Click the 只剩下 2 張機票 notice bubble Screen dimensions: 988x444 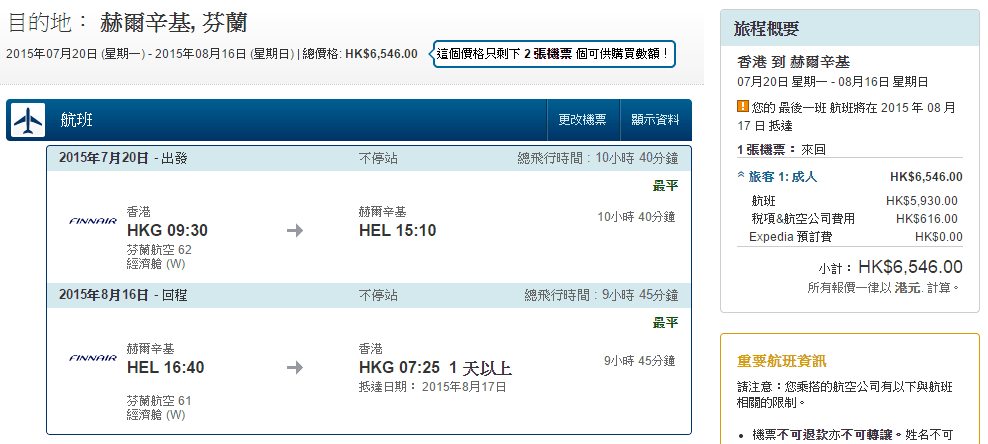point(553,53)
